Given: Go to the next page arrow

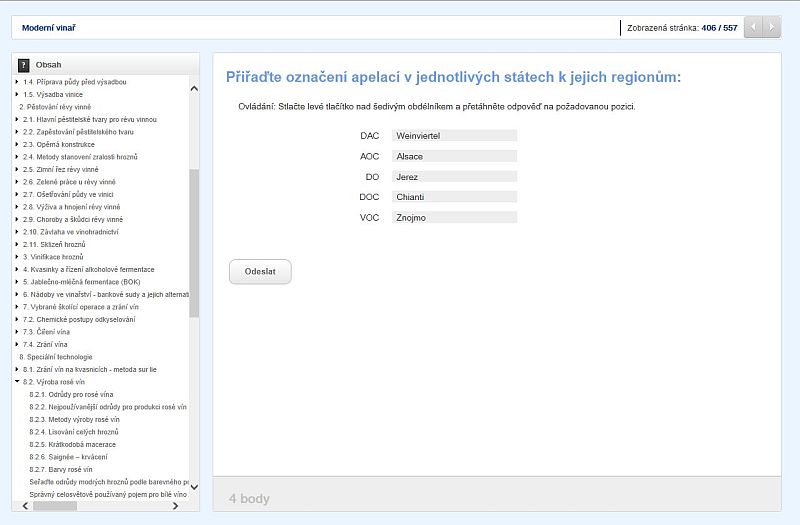Looking at the screenshot, I should [x=772, y=27].
